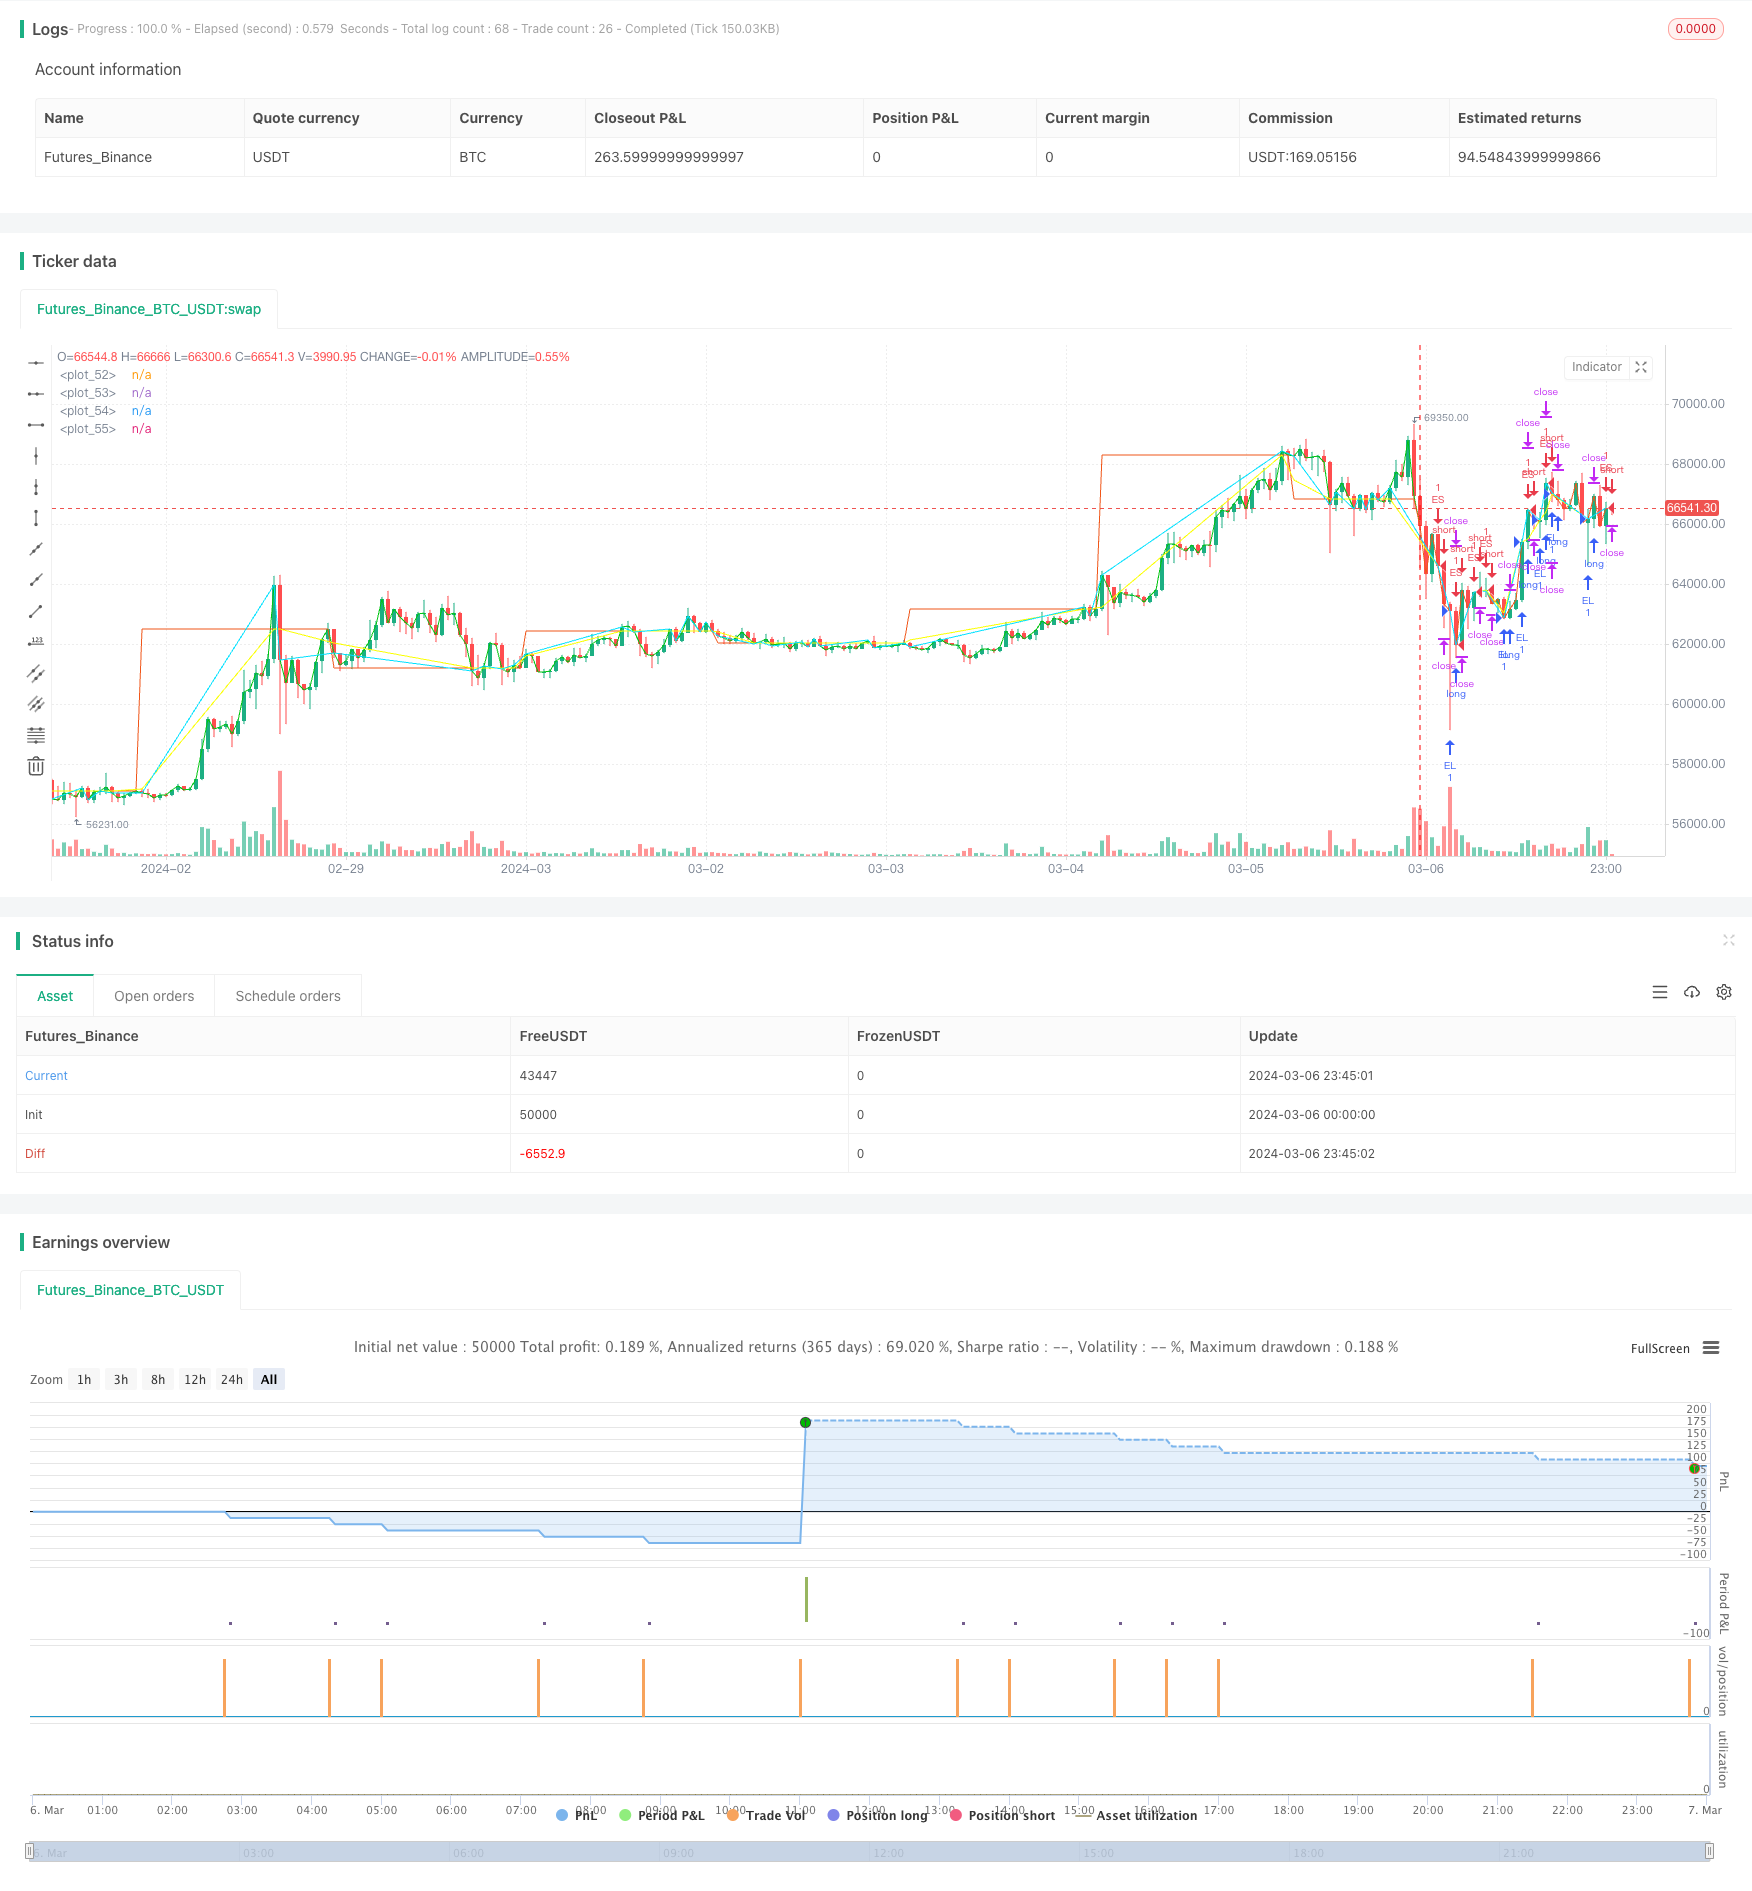This screenshot has width=1752, height=1891.
Task: Toggle the Asset utilization series in legend
Action: (1136, 1815)
